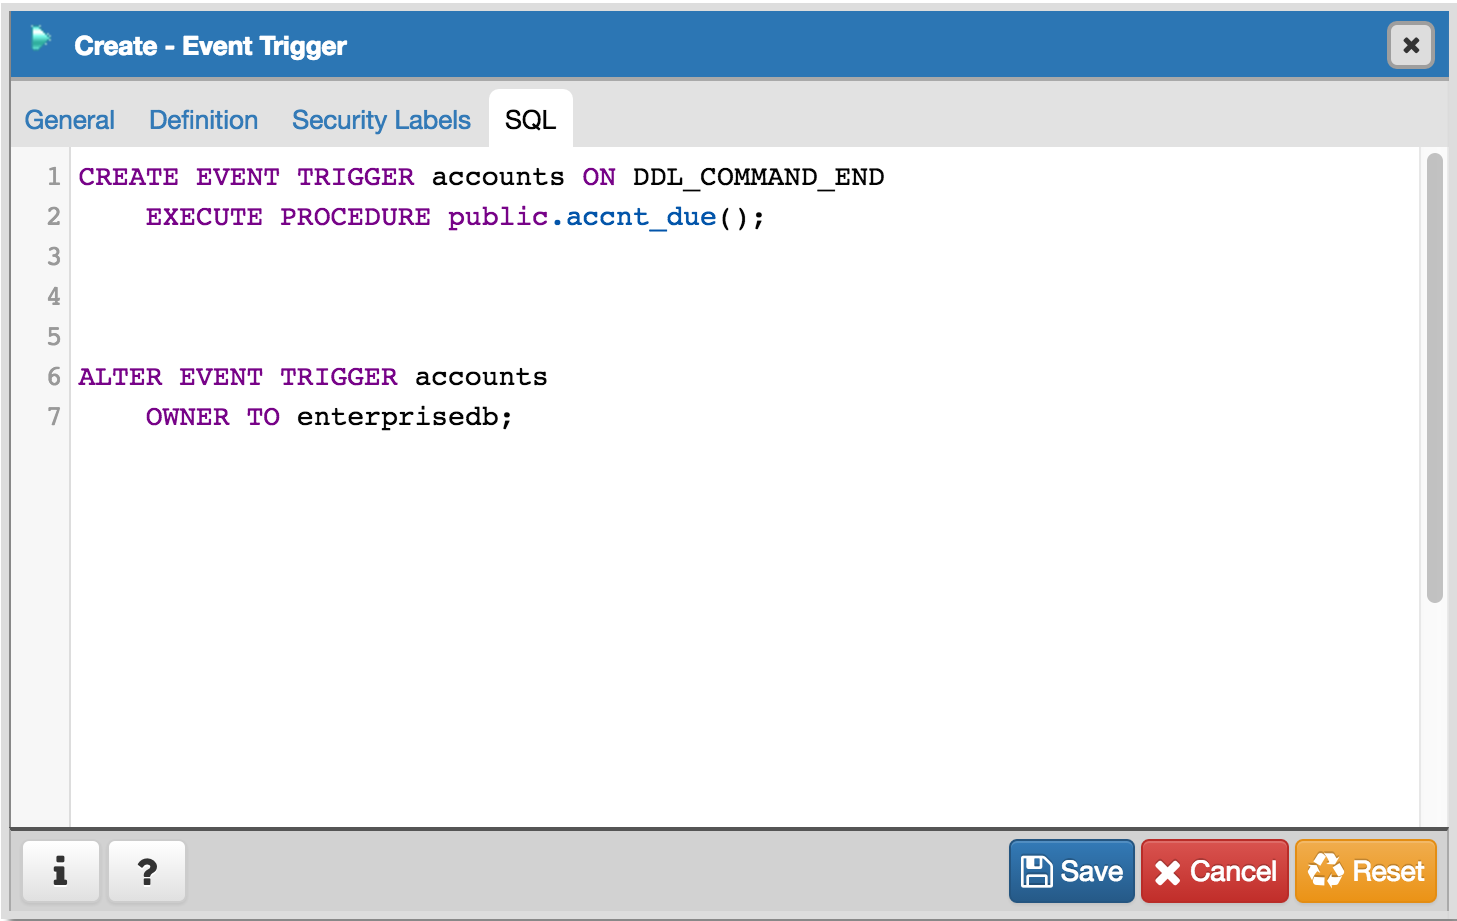Click line number 4 in the gutter
This screenshot has height=921, width=1457.
pos(54,297)
